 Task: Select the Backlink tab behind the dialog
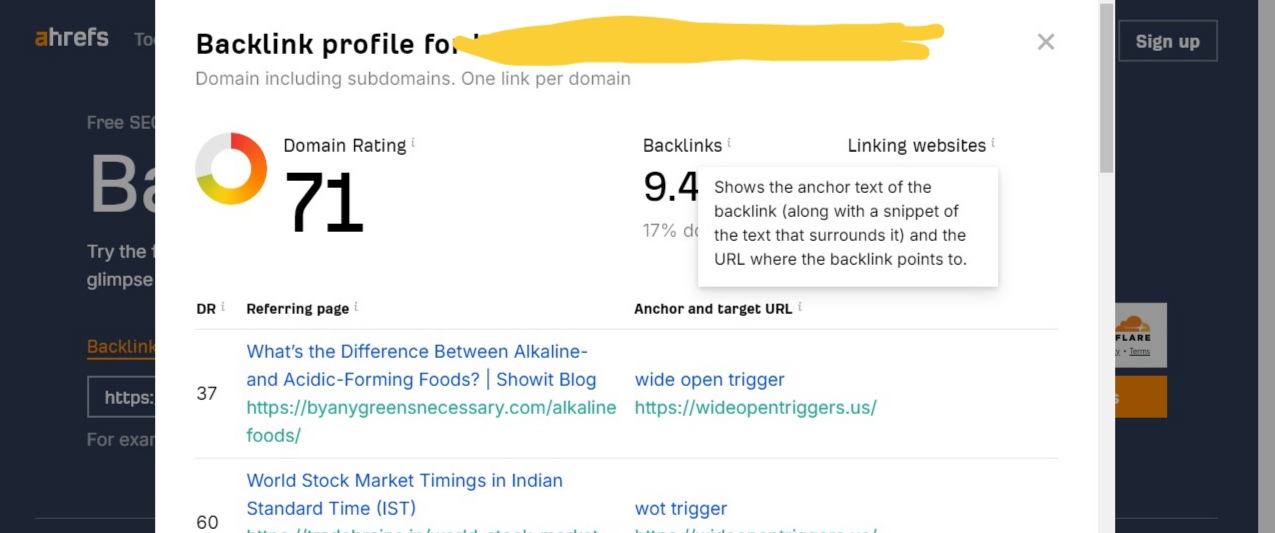point(121,347)
